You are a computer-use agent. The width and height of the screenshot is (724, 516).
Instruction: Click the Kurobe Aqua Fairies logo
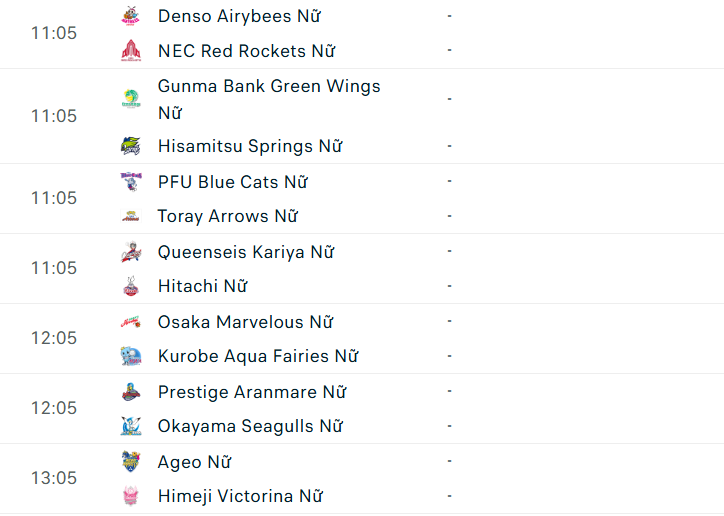(x=131, y=356)
